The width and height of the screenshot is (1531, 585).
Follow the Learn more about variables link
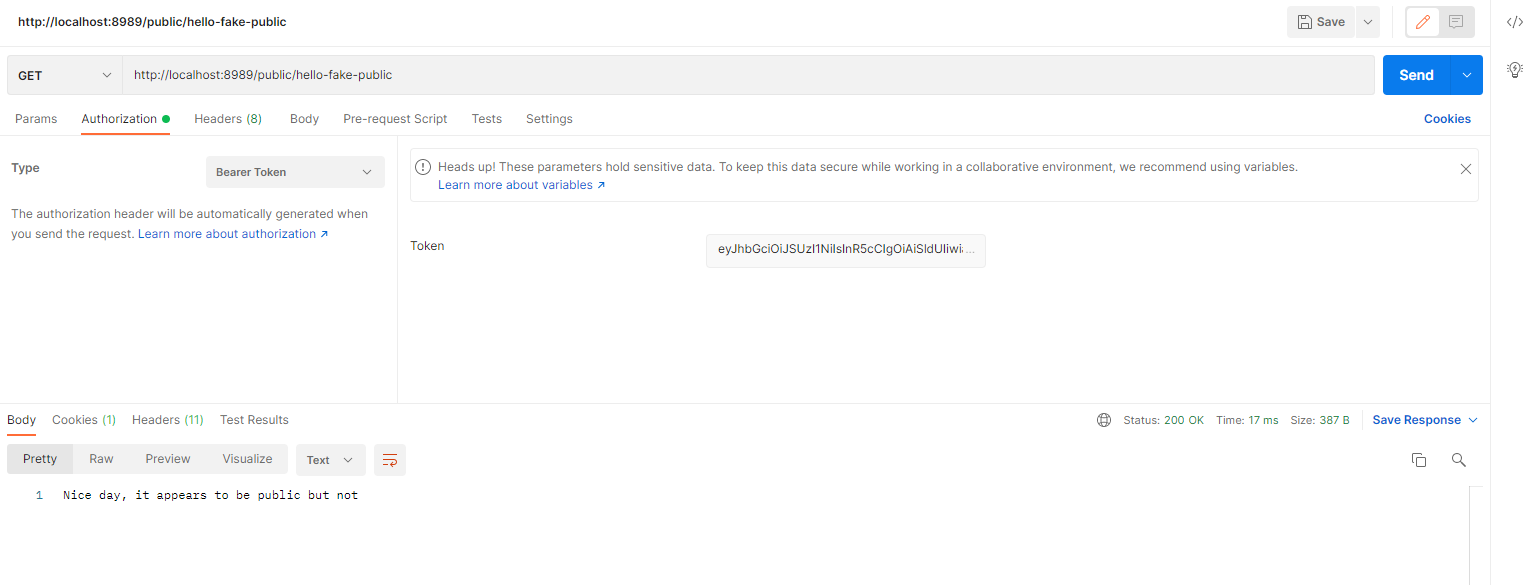coord(521,185)
